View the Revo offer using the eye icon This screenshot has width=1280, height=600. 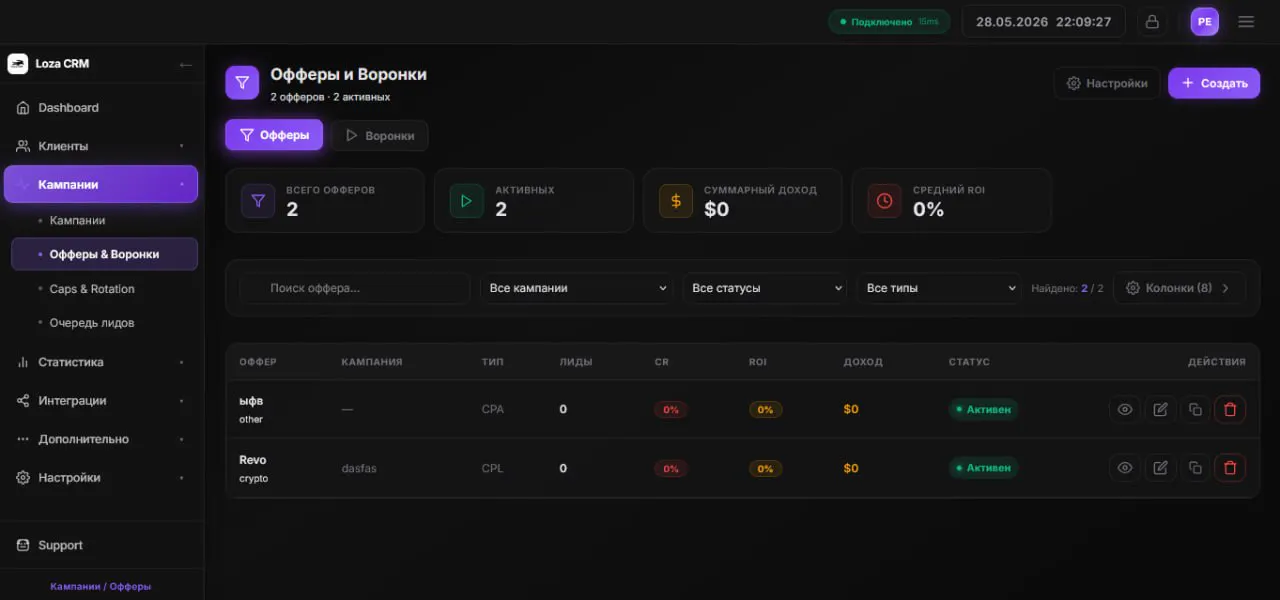[x=1125, y=467]
